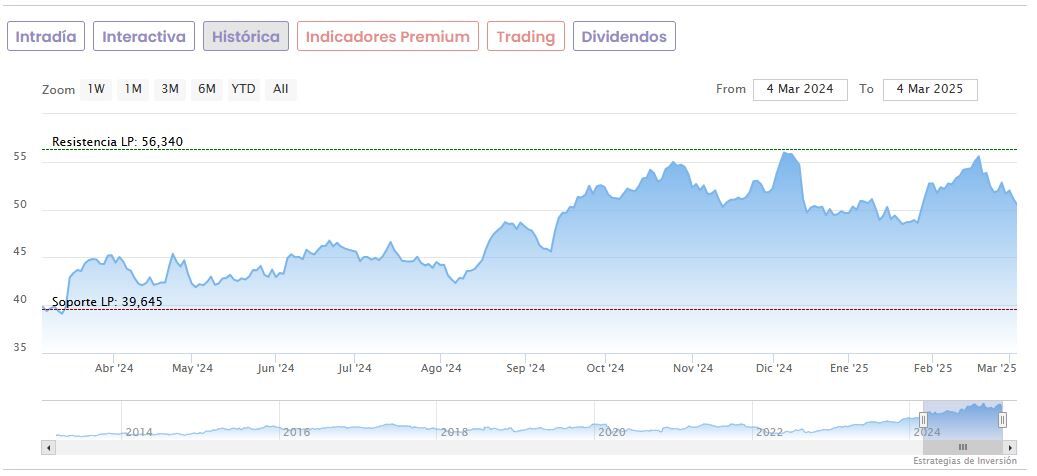Choose the 6M zoom range
The height and width of the screenshot is (476, 1037).
coord(207,89)
